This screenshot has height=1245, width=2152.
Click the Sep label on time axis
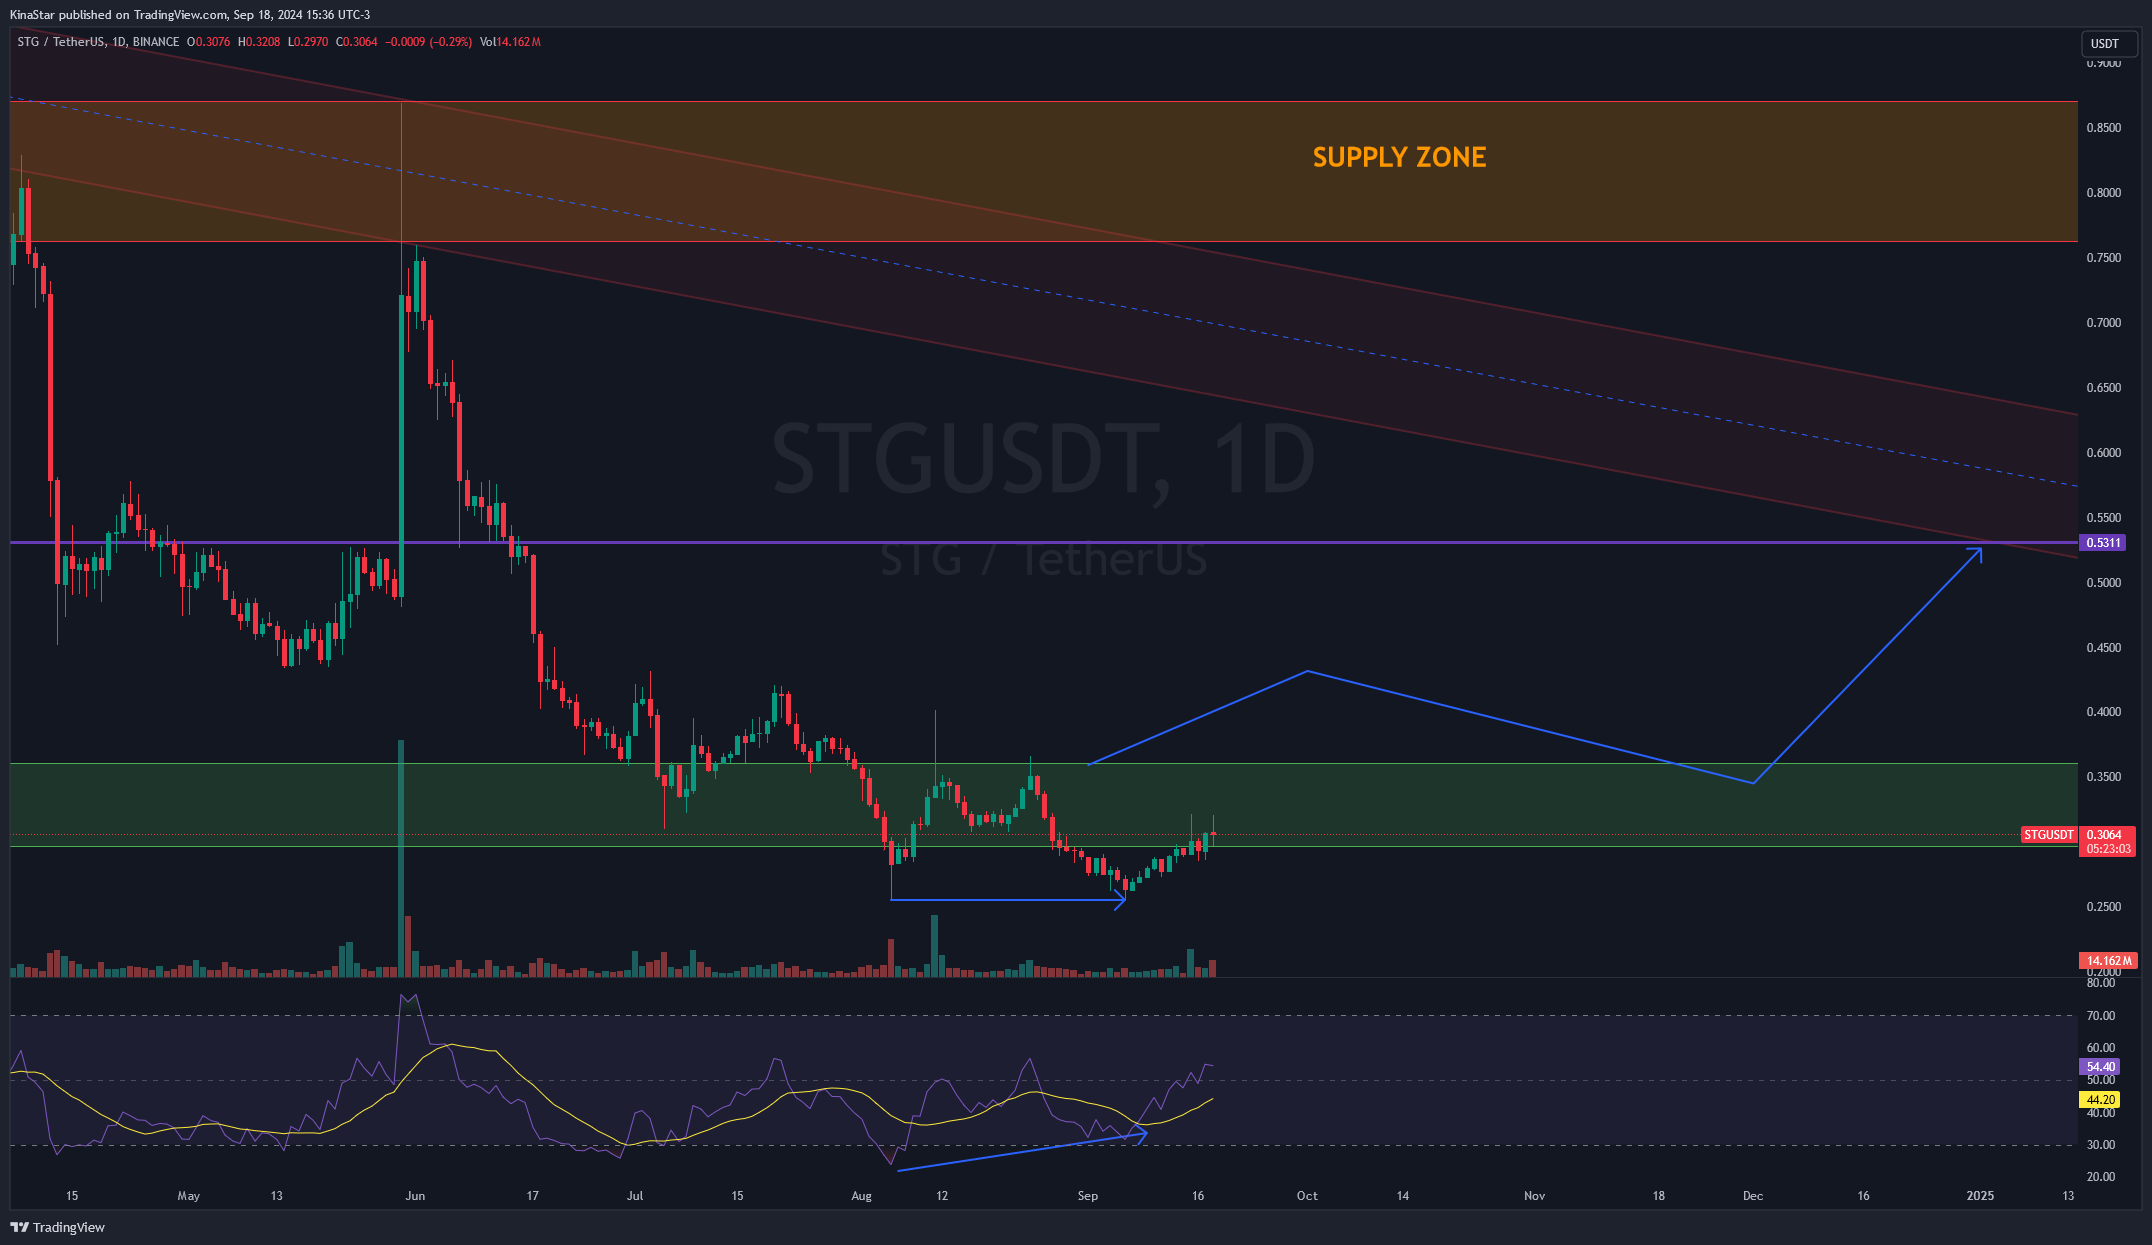(x=1088, y=1196)
